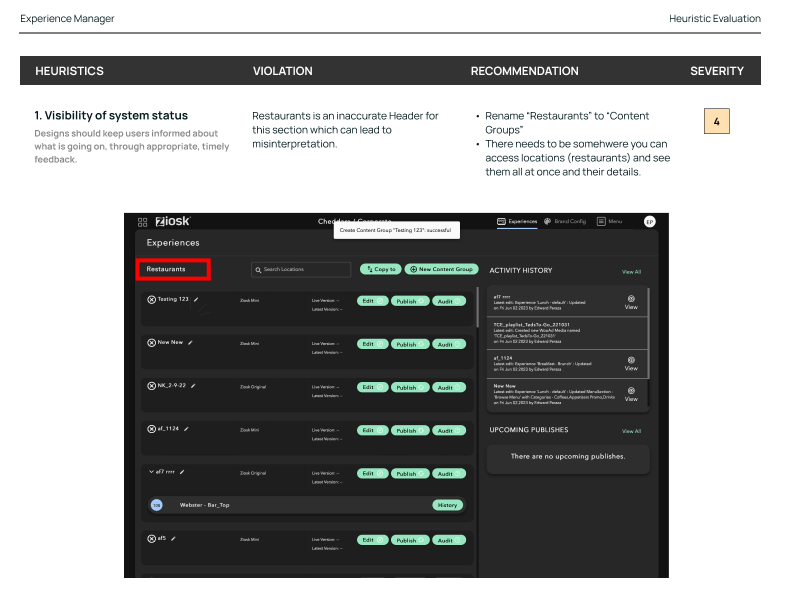Click the X circle icon for af_1124
Screen dimensions: 792x612
click(x=151, y=429)
